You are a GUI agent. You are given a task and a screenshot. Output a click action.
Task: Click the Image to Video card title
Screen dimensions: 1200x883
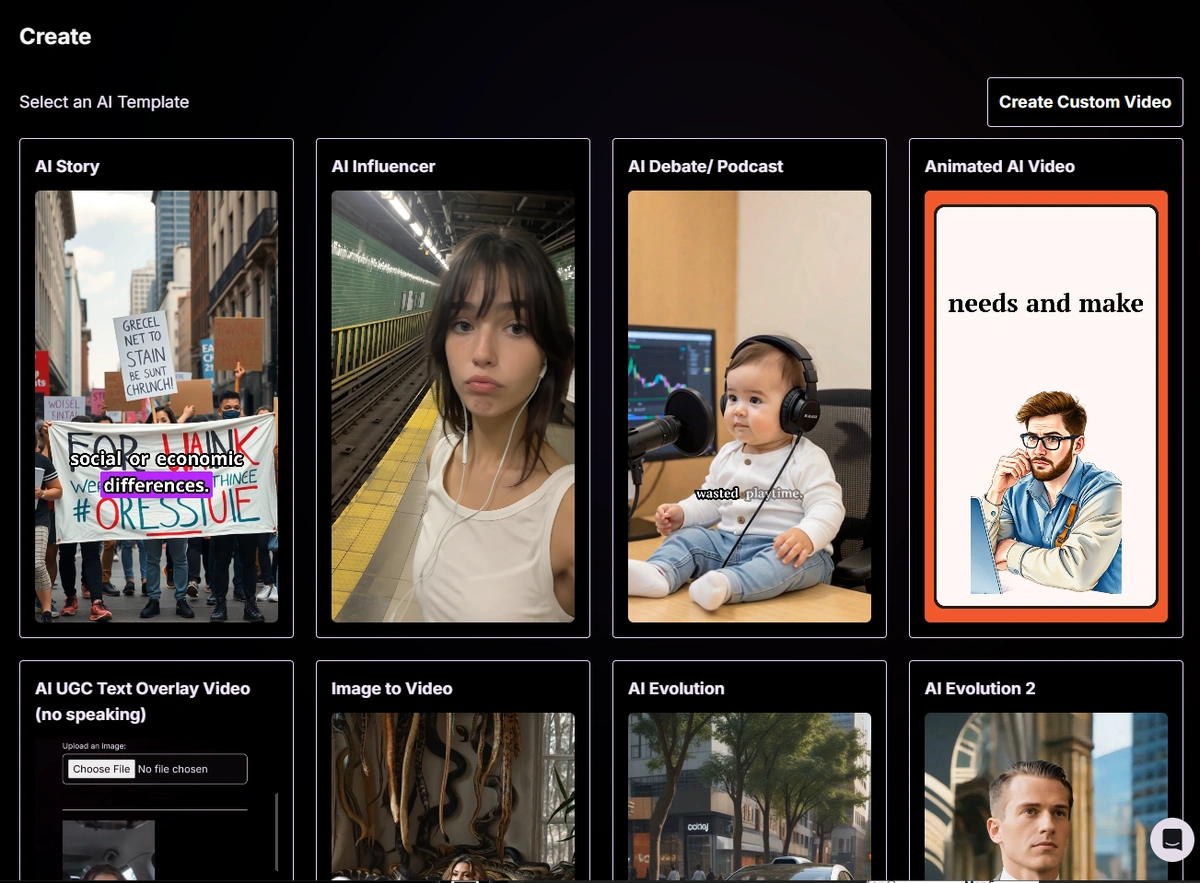[392, 688]
